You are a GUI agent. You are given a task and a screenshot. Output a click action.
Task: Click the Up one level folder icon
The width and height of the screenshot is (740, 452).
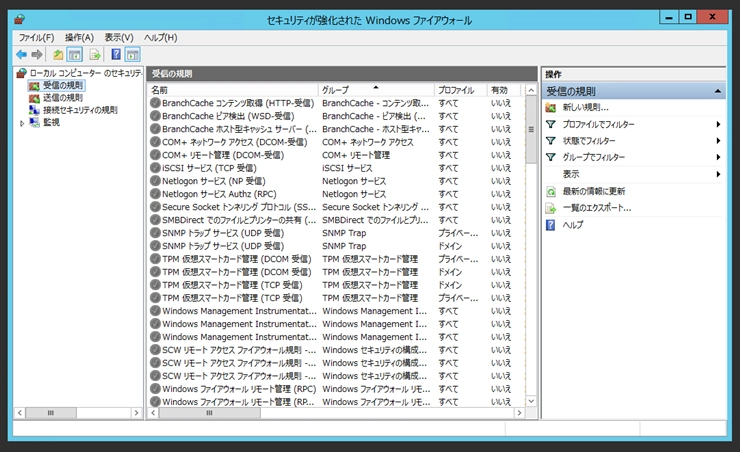[x=58, y=55]
